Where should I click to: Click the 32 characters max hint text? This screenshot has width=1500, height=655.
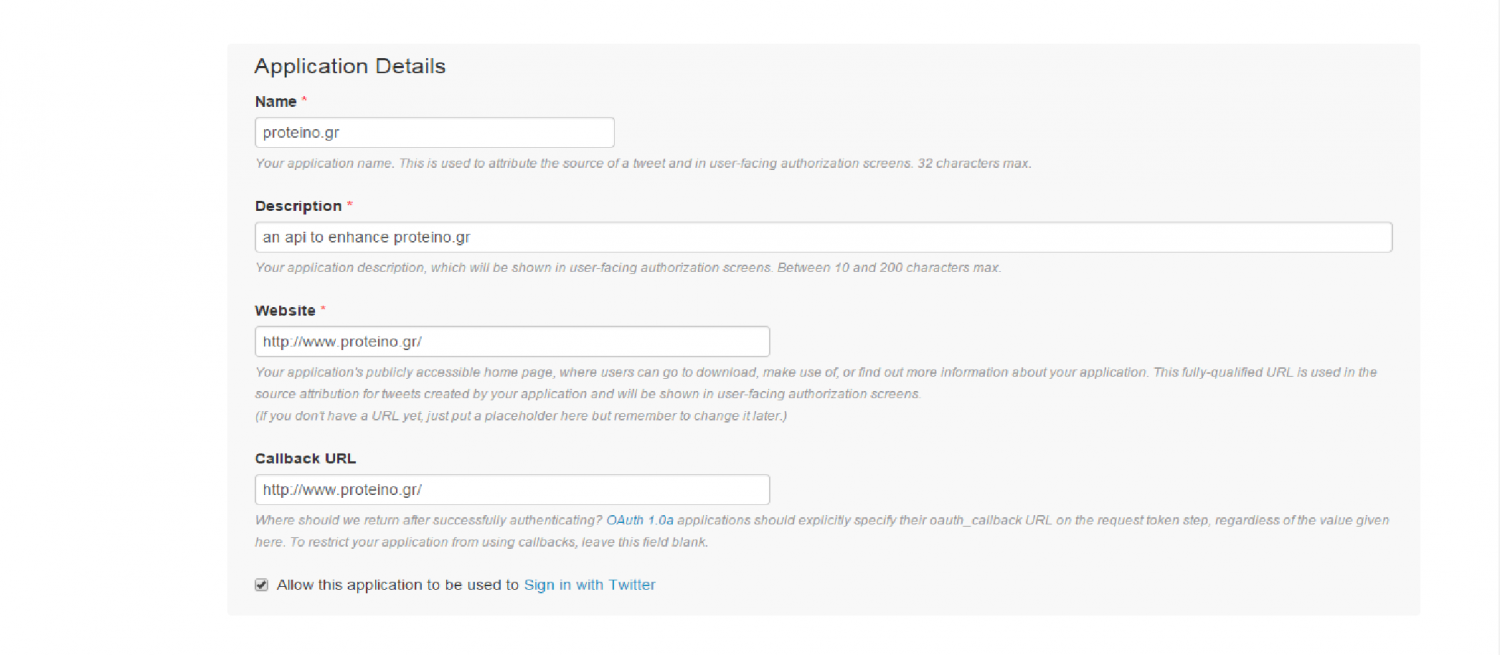(643, 163)
